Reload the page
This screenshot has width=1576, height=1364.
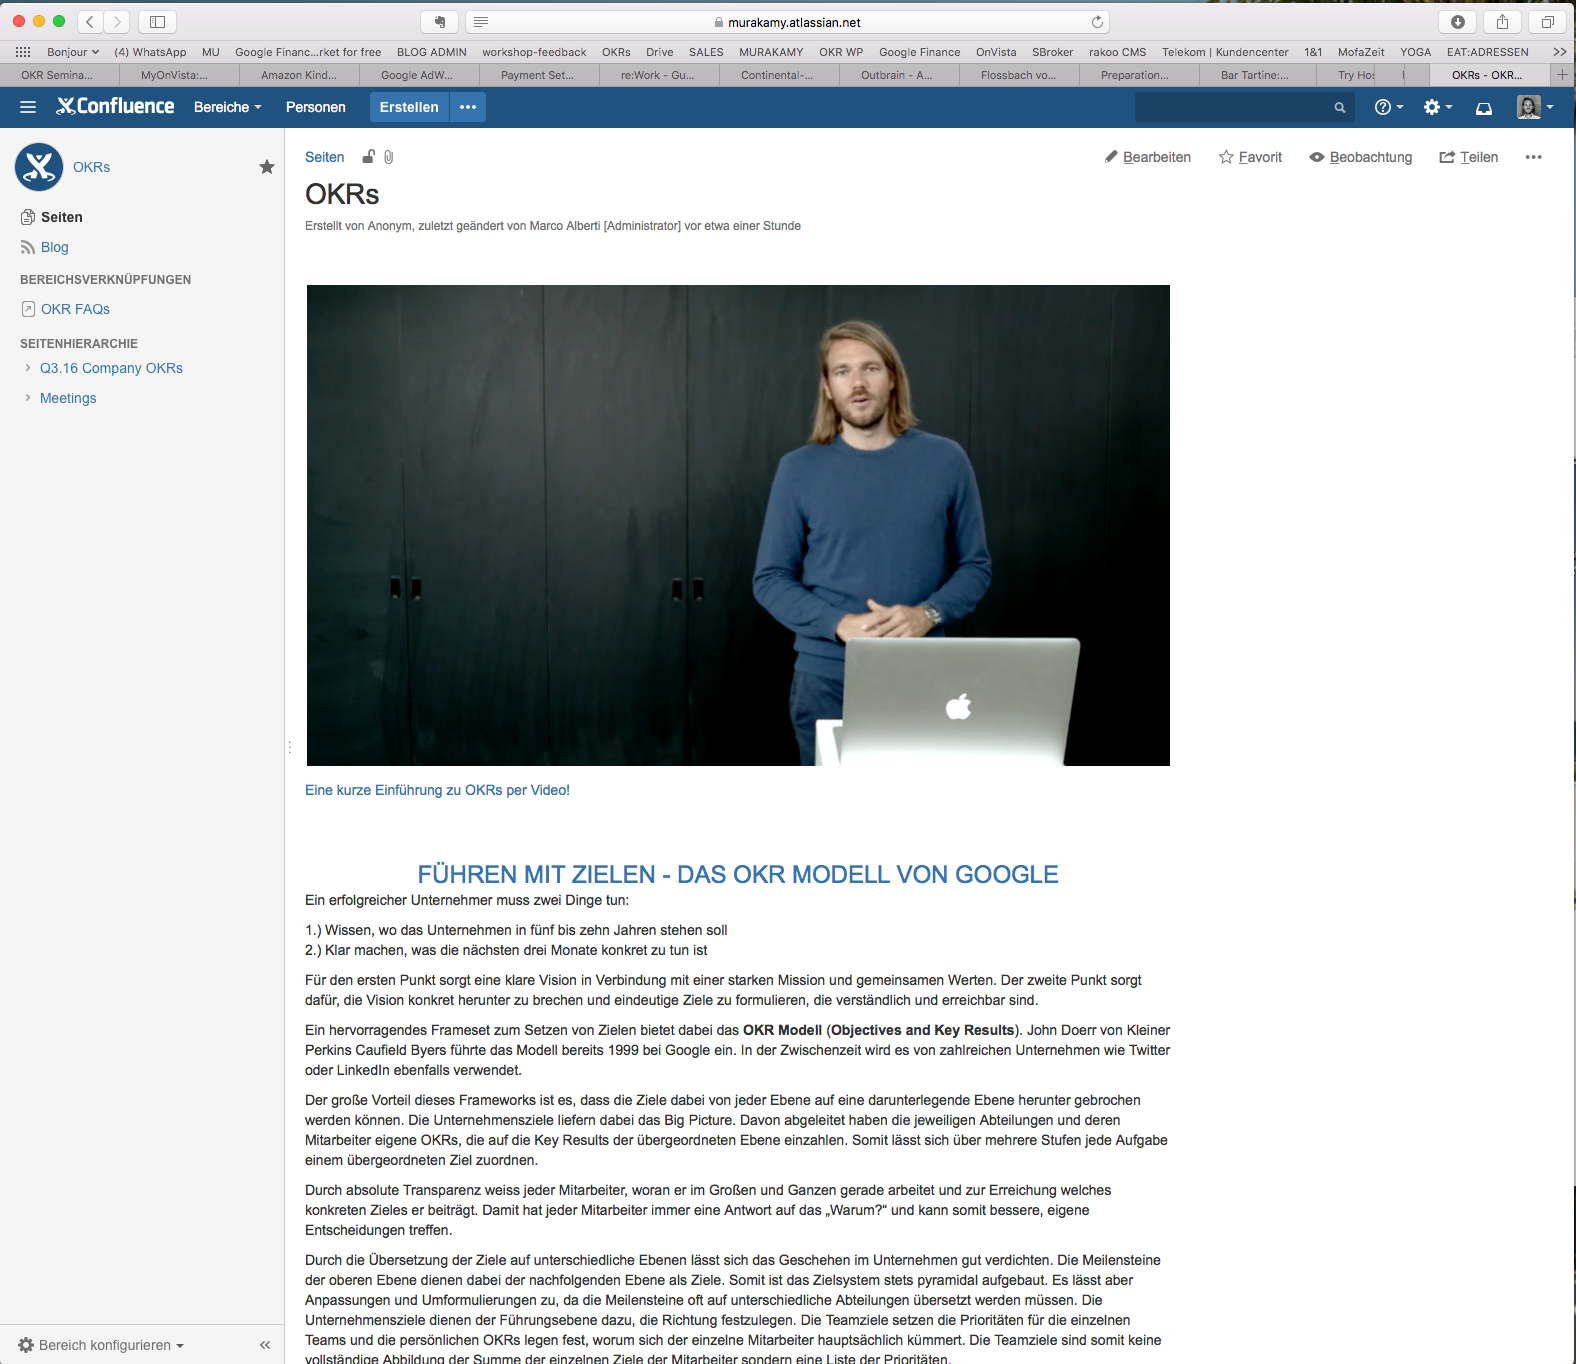point(1097,22)
